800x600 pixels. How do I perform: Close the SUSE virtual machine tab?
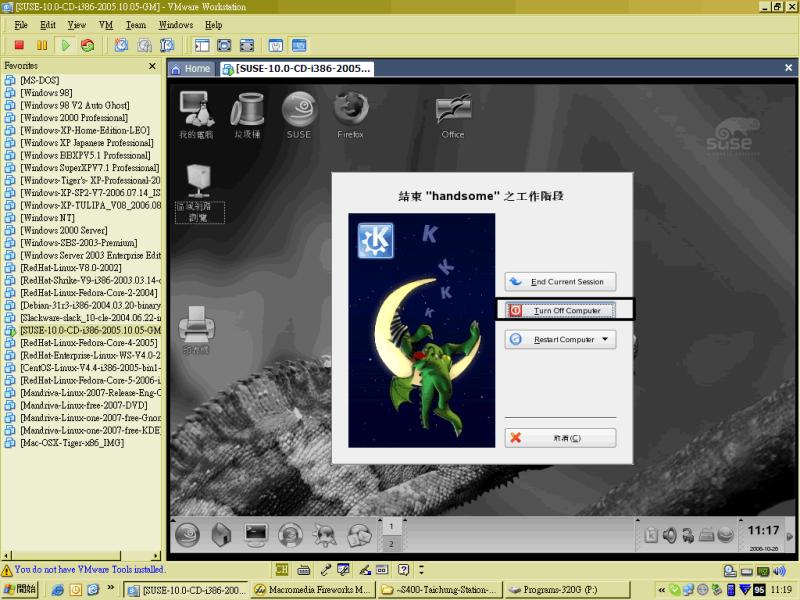[x=788, y=67]
